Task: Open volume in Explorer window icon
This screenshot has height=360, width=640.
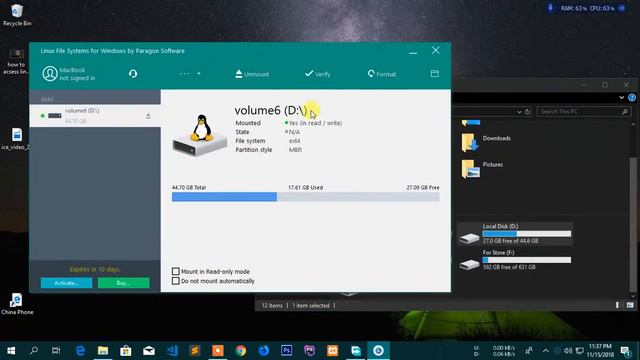Action: [435, 73]
